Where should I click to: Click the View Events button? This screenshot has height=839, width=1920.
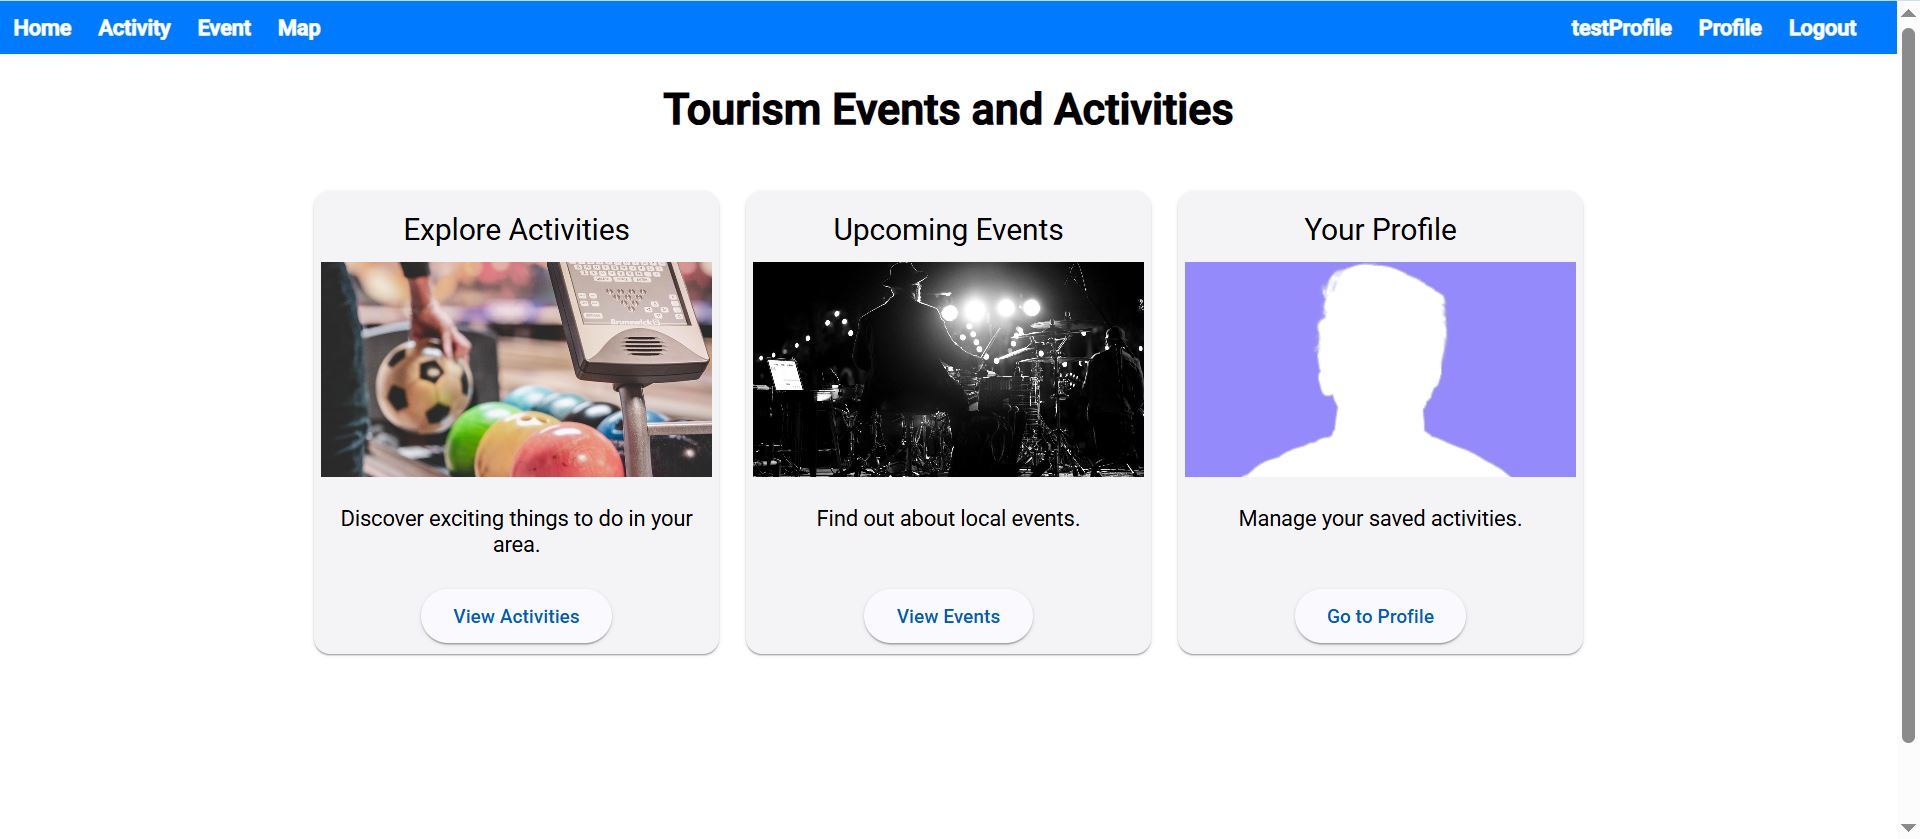(x=947, y=616)
